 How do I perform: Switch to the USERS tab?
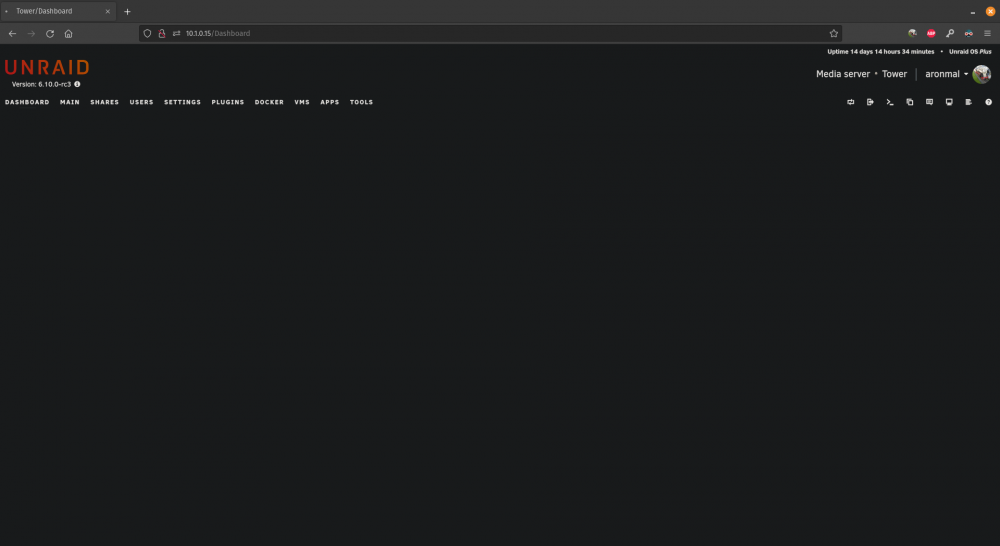tap(142, 102)
